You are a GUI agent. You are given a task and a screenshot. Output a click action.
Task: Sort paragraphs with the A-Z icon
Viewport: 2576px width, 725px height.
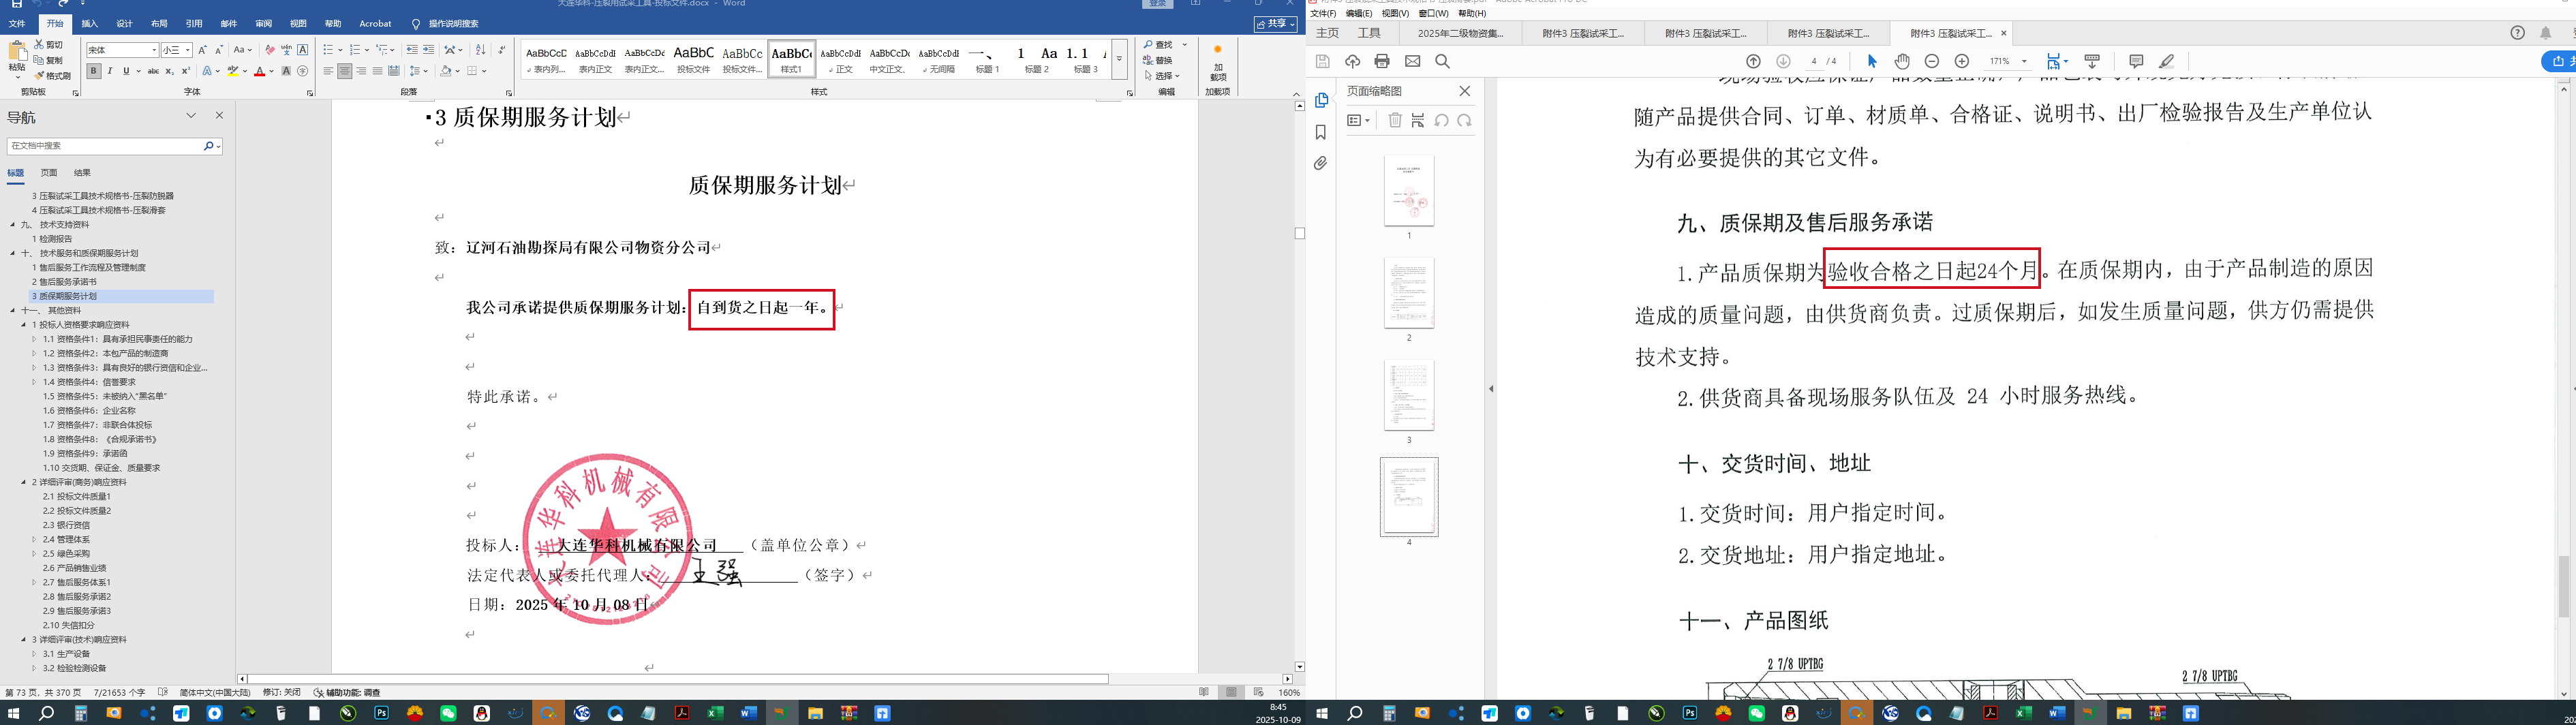pos(480,50)
